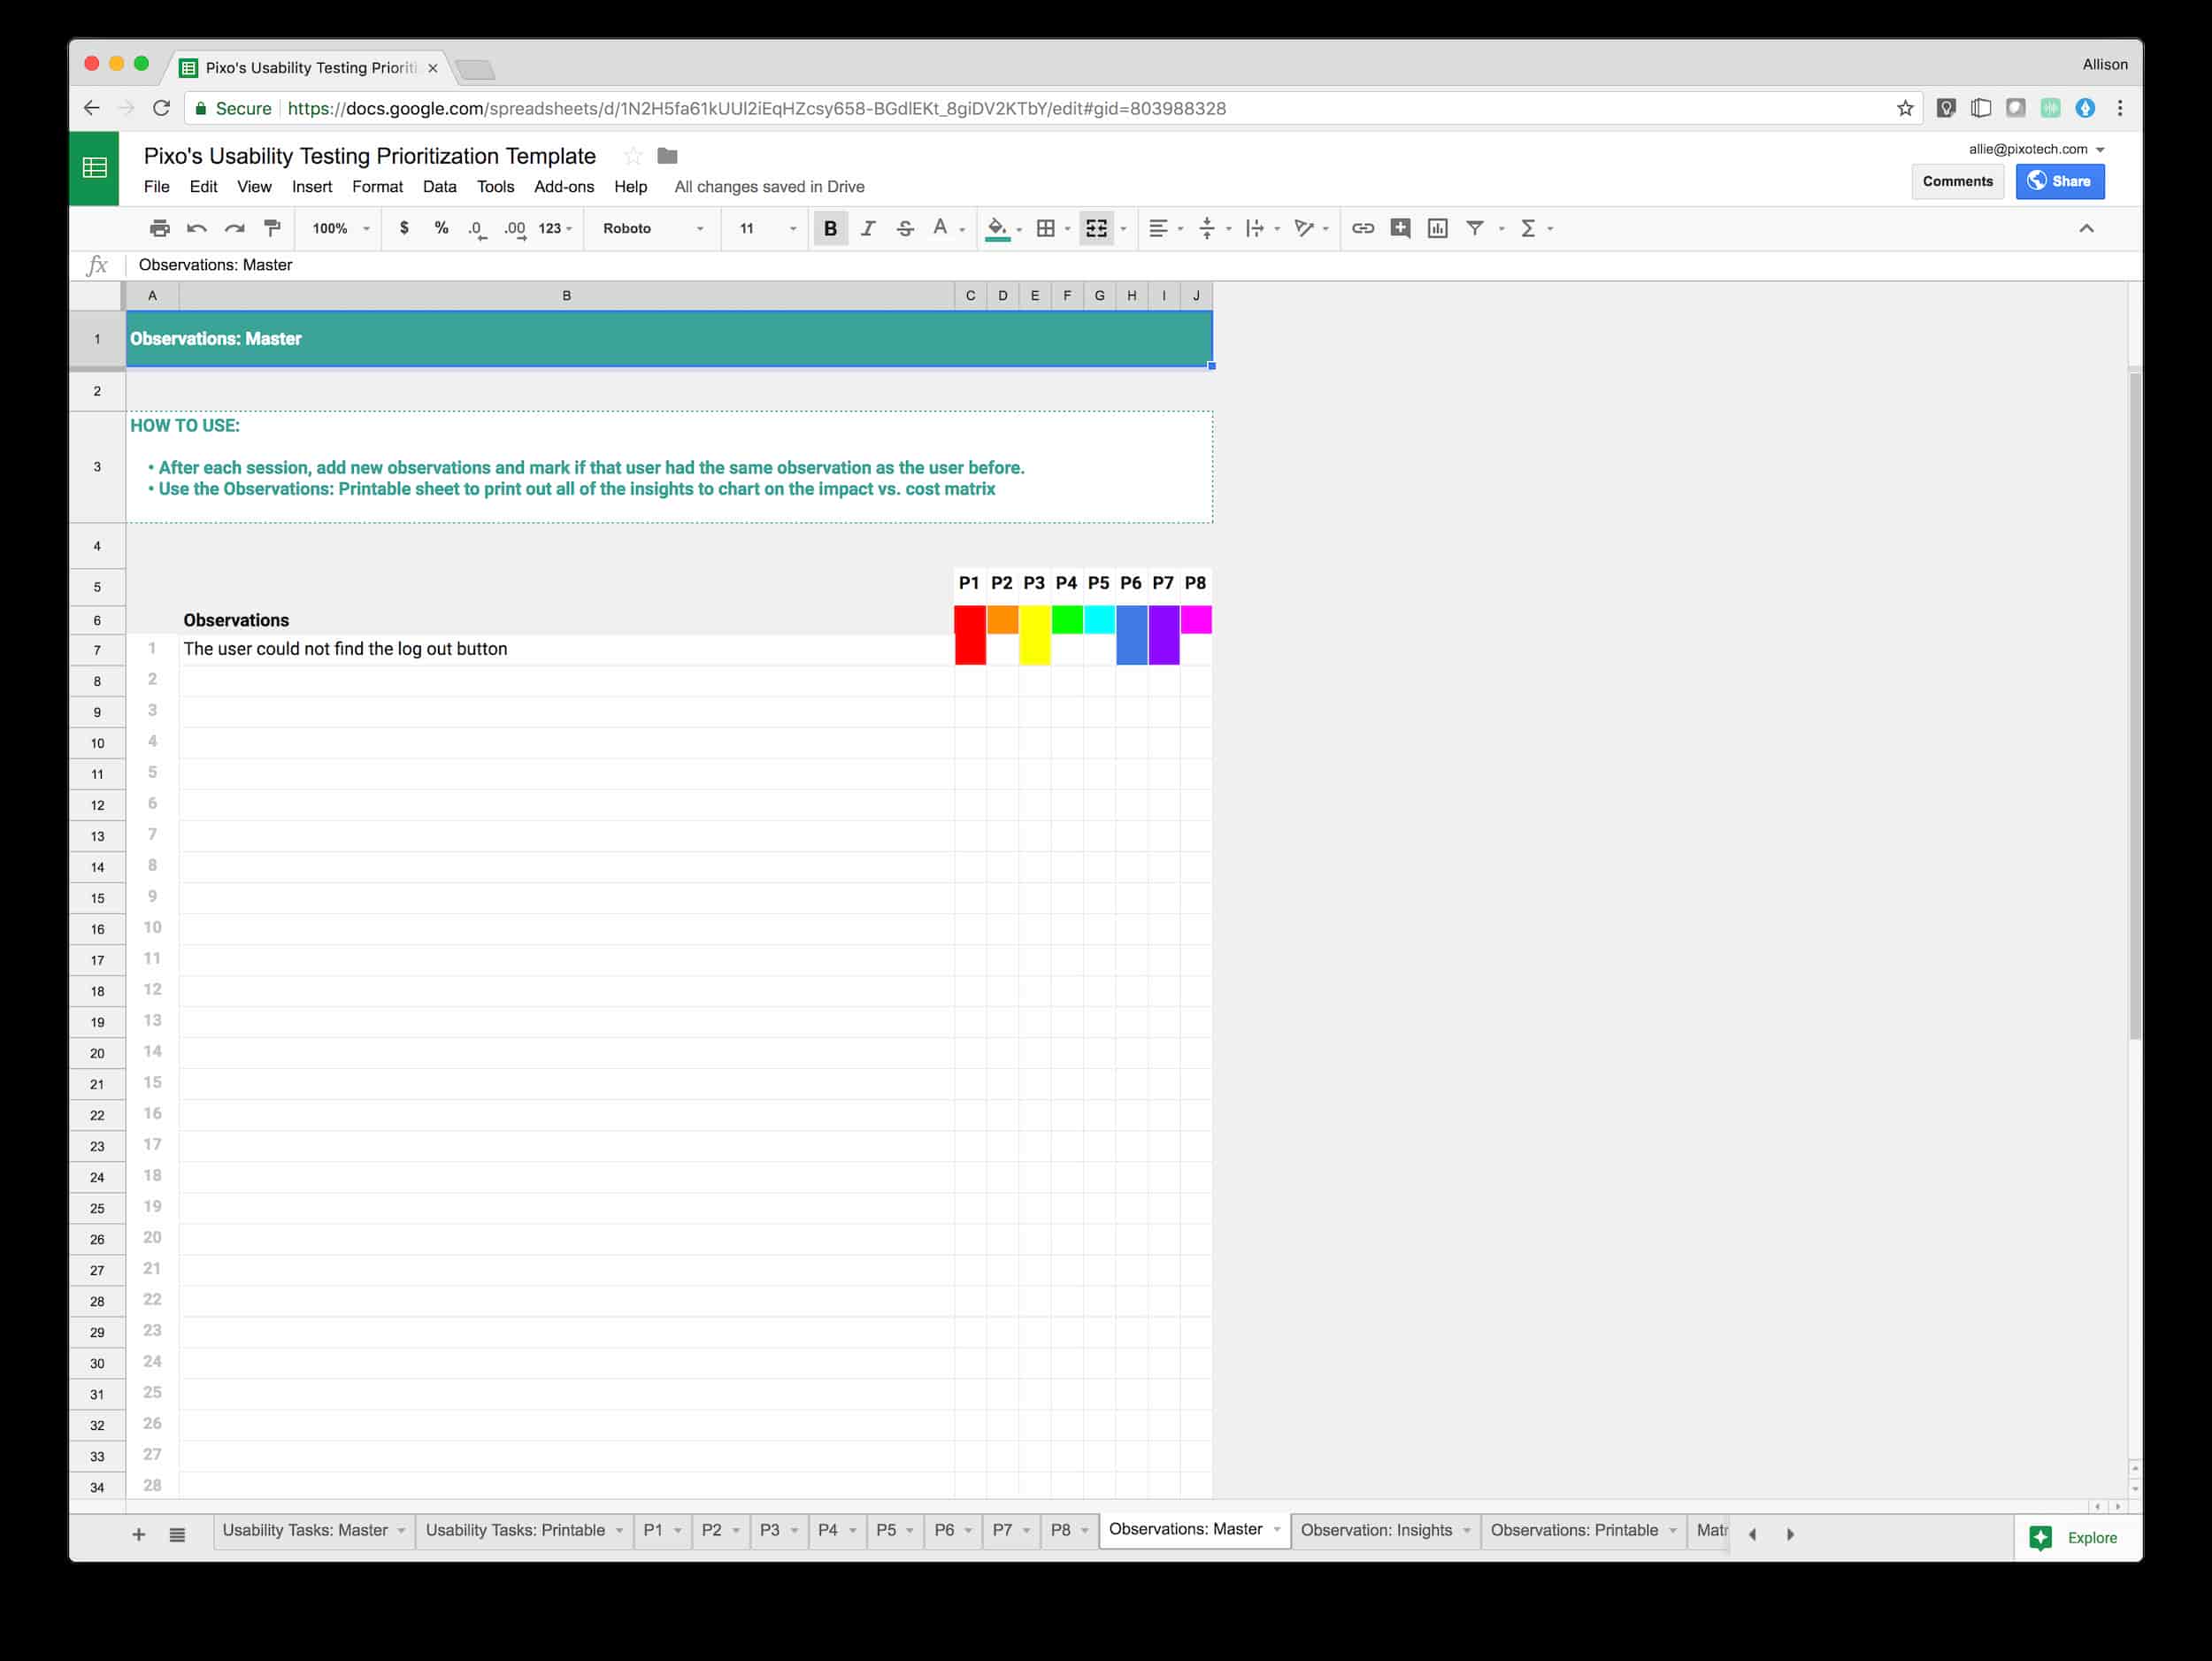Image resolution: width=2212 pixels, height=1661 pixels.
Task: Bookmark this page with star icon
Action: [1904, 108]
